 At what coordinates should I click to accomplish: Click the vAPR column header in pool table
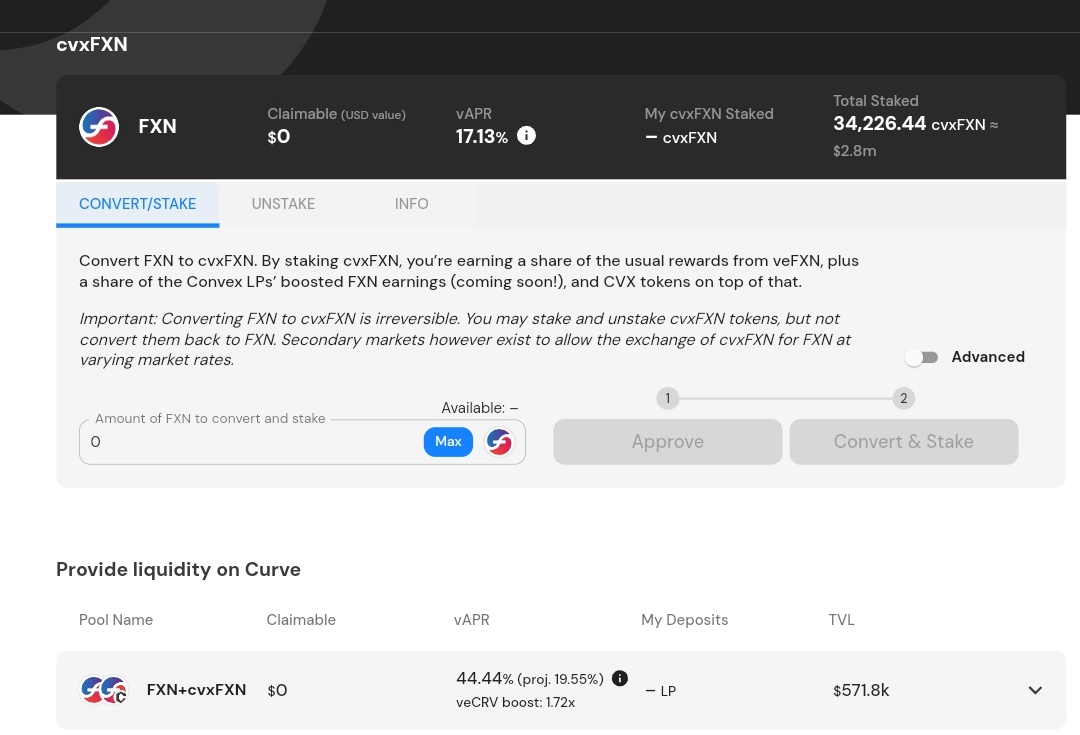pyautogui.click(x=472, y=620)
